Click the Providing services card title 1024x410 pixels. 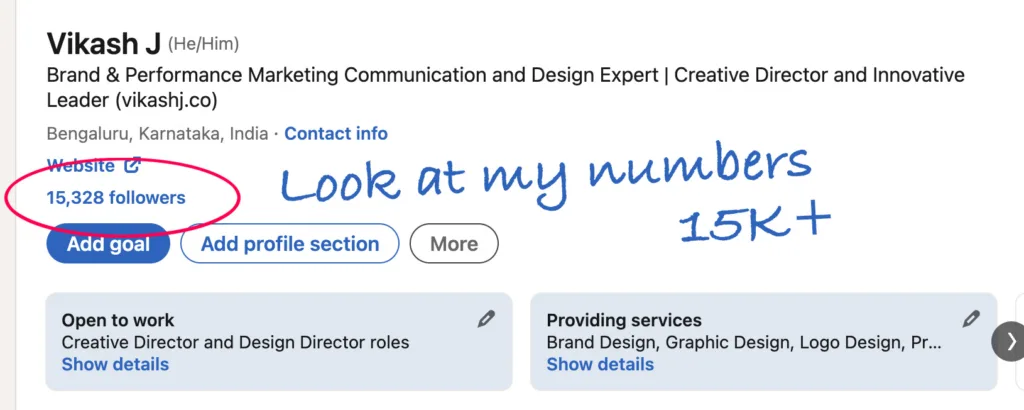624,321
